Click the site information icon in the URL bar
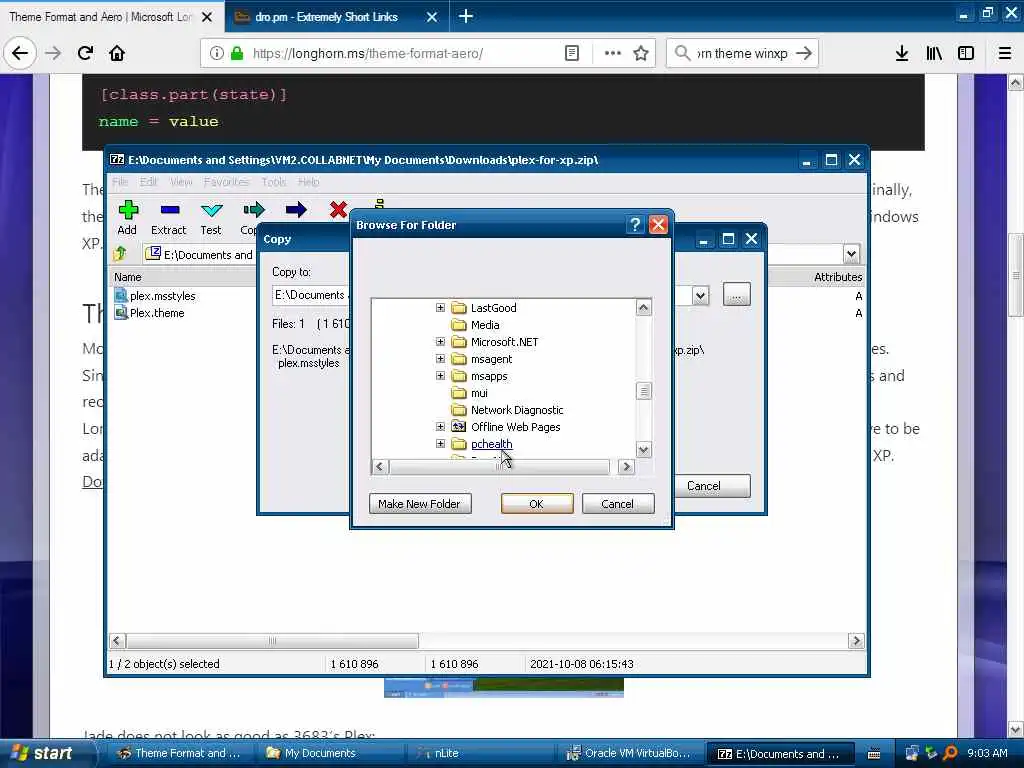Image resolution: width=1024 pixels, height=768 pixels. click(216, 53)
